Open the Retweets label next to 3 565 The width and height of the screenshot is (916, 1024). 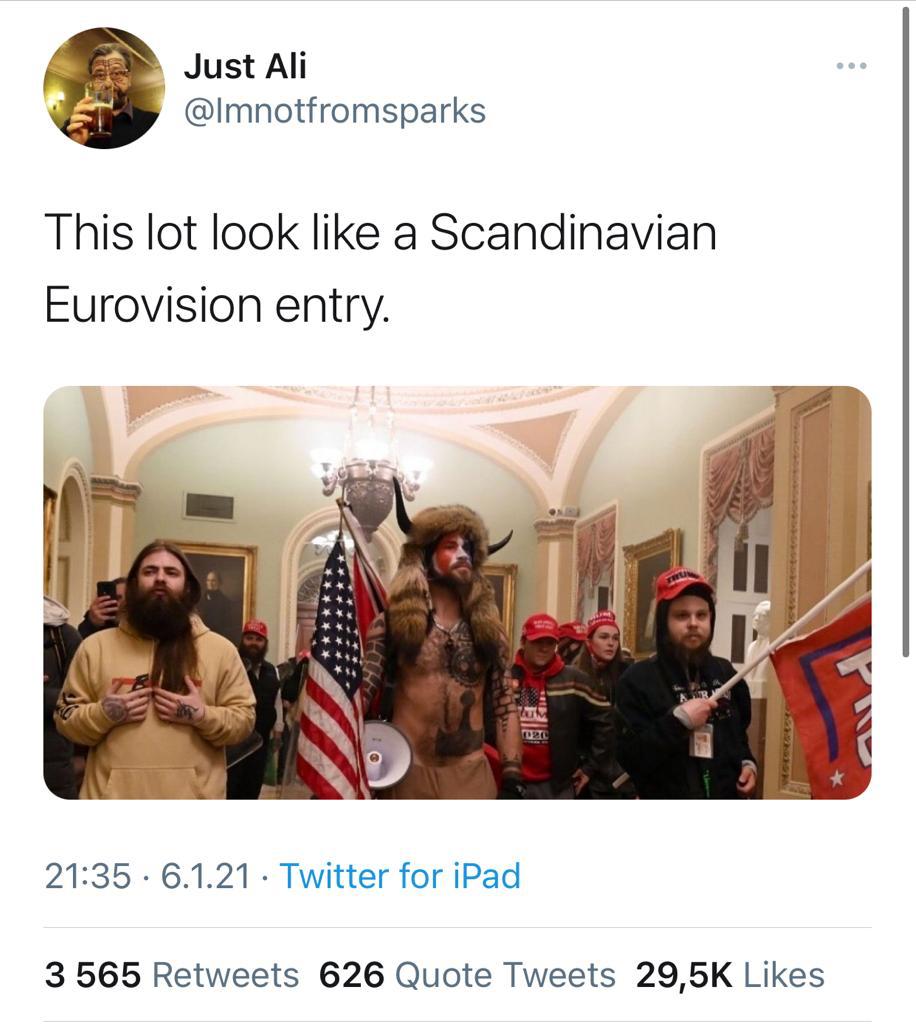226,975
